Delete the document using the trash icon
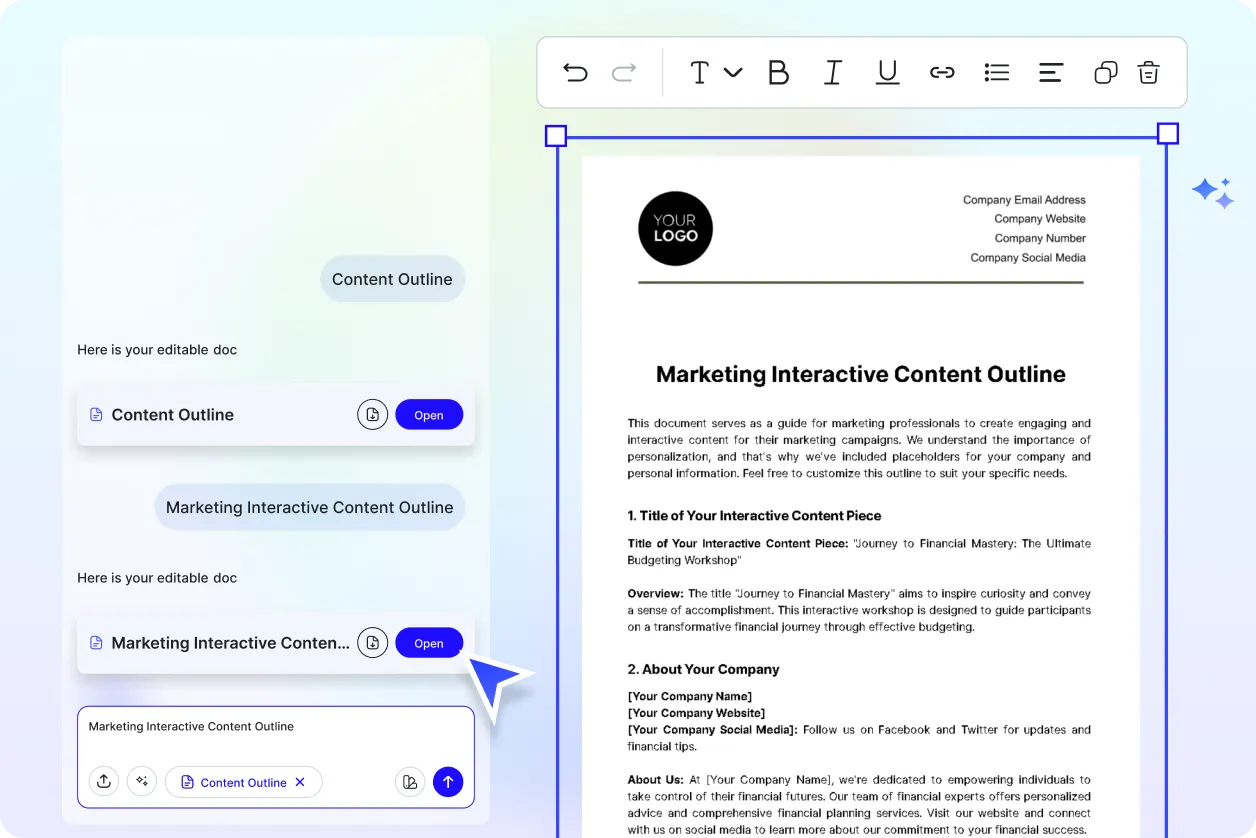1256x838 pixels. pos(1148,72)
